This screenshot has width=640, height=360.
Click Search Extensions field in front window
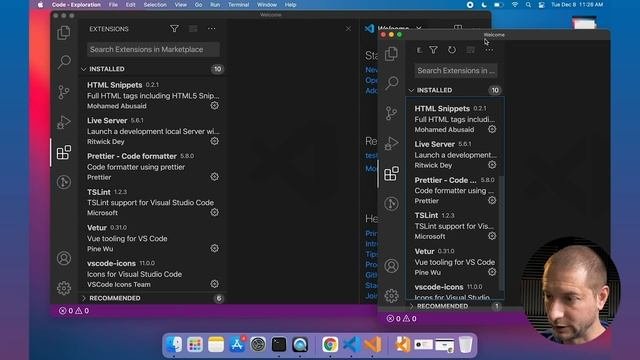(x=456, y=71)
